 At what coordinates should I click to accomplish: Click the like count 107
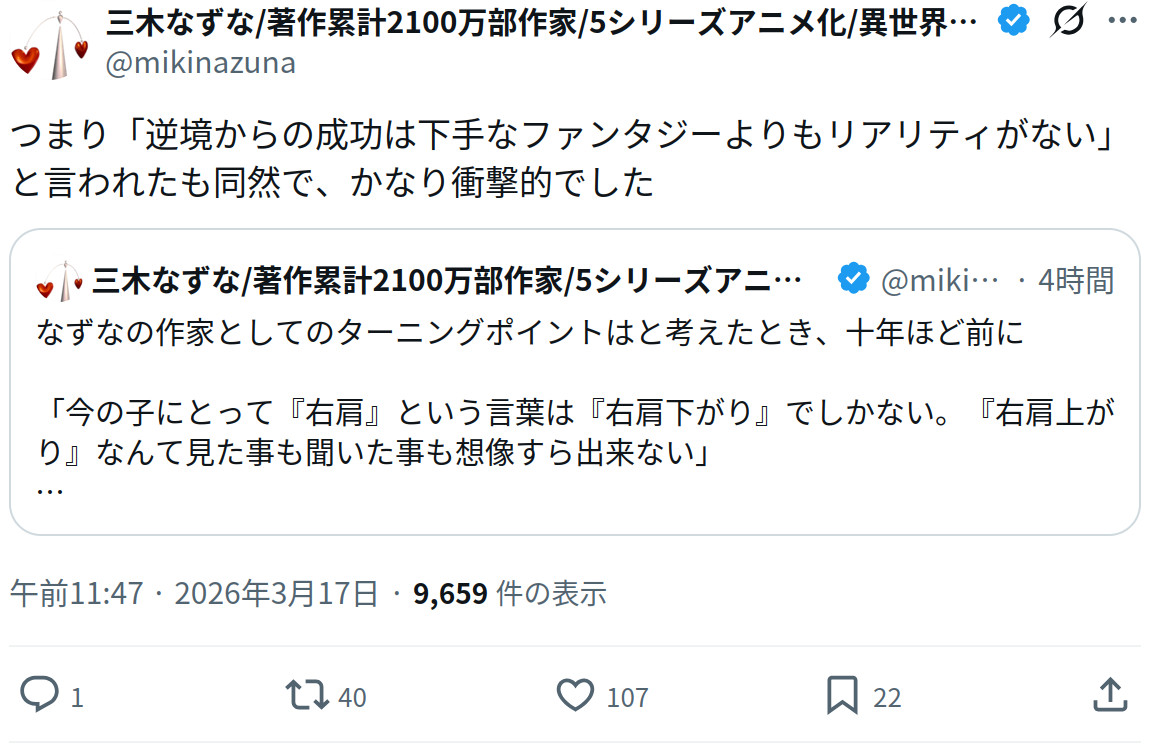[627, 697]
